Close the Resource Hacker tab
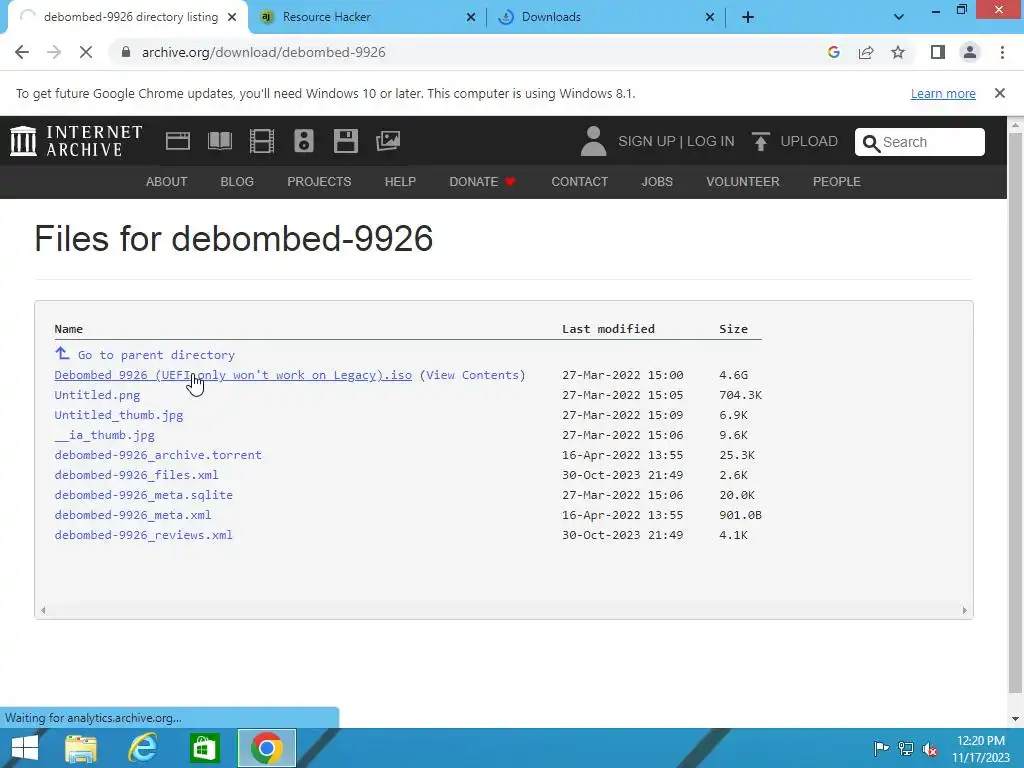This screenshot has height=768, width=1024. (x=470, y=18)
